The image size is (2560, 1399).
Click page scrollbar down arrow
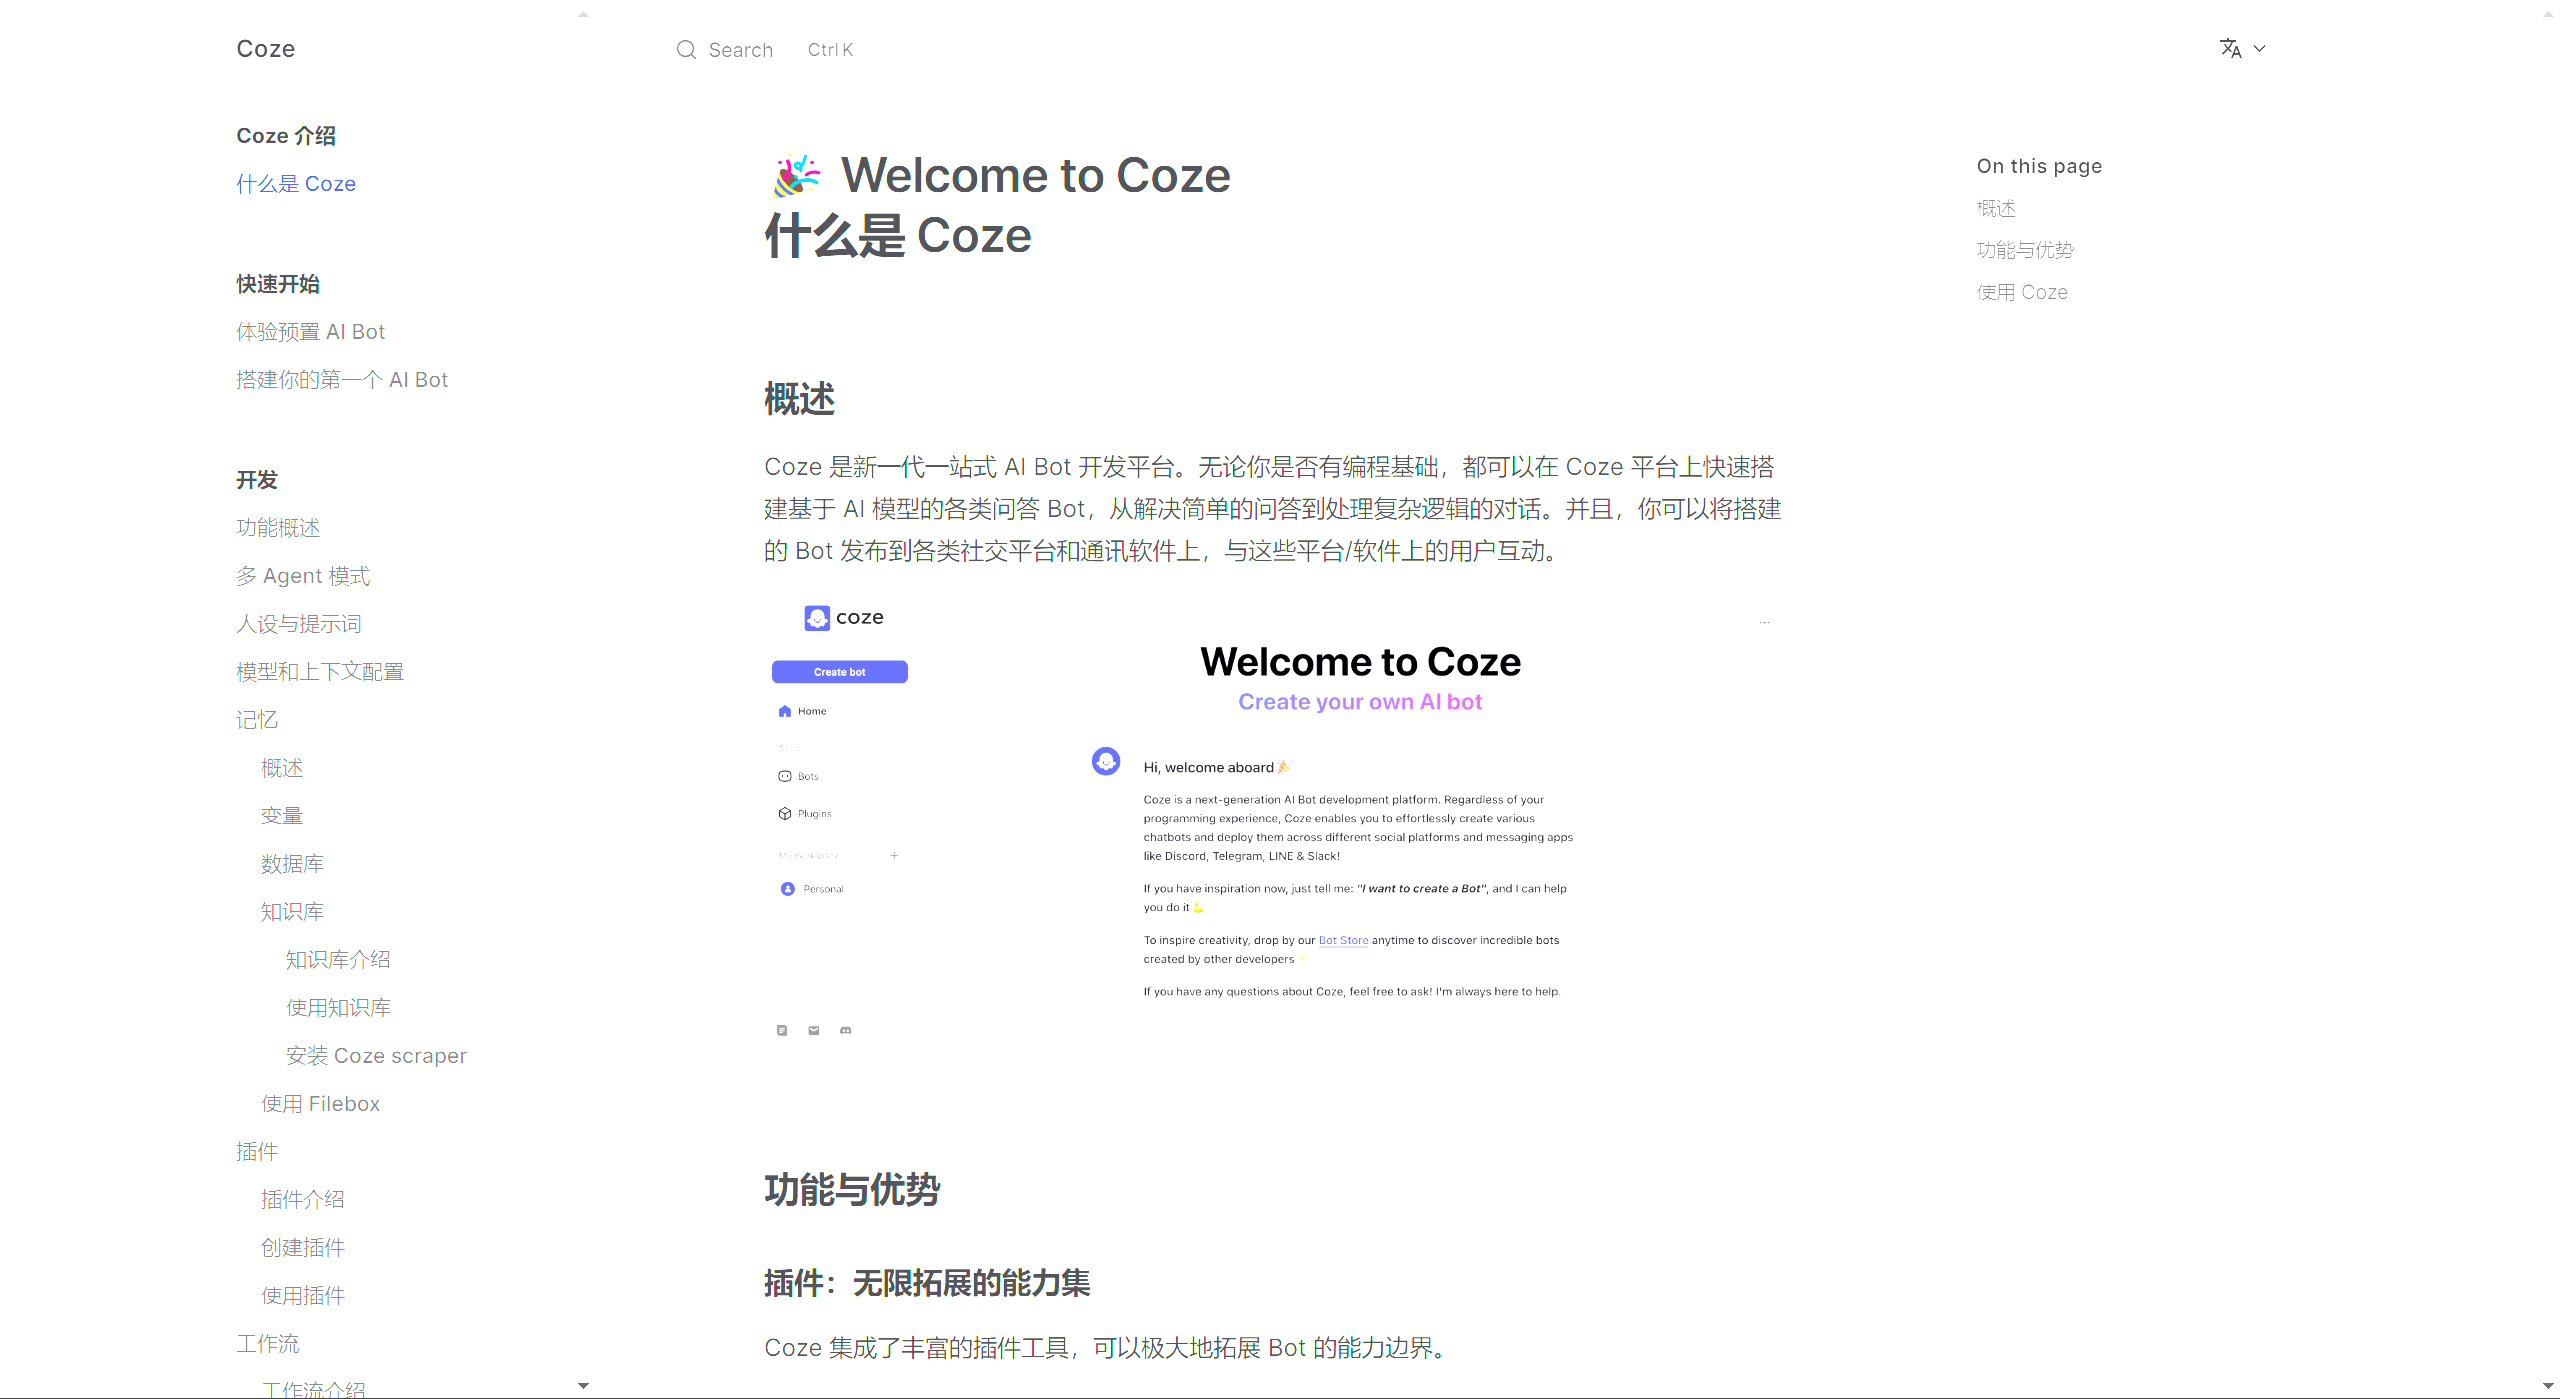tap(2548, 1386)
